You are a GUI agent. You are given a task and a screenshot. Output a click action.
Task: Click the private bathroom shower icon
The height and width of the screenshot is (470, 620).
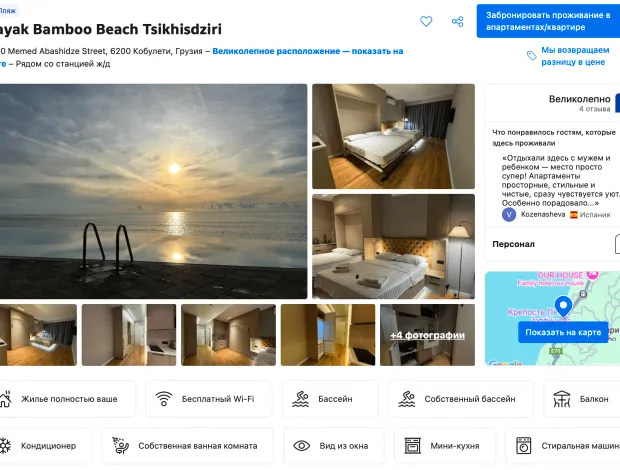pyautogui.click(x=120, y=446)
